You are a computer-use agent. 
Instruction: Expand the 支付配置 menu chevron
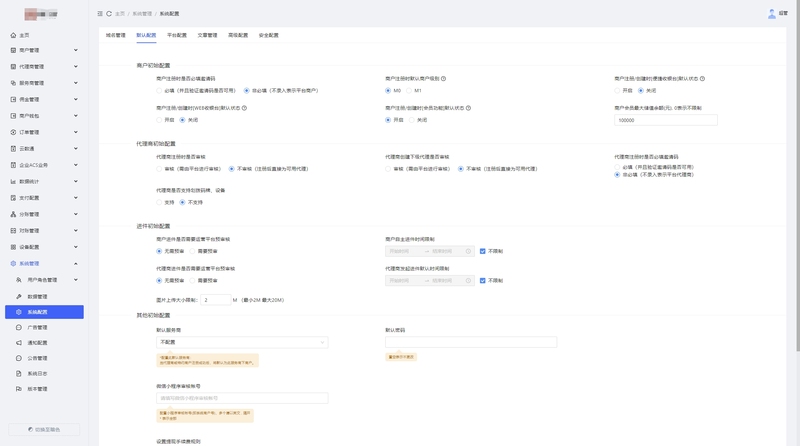[76, 197]
